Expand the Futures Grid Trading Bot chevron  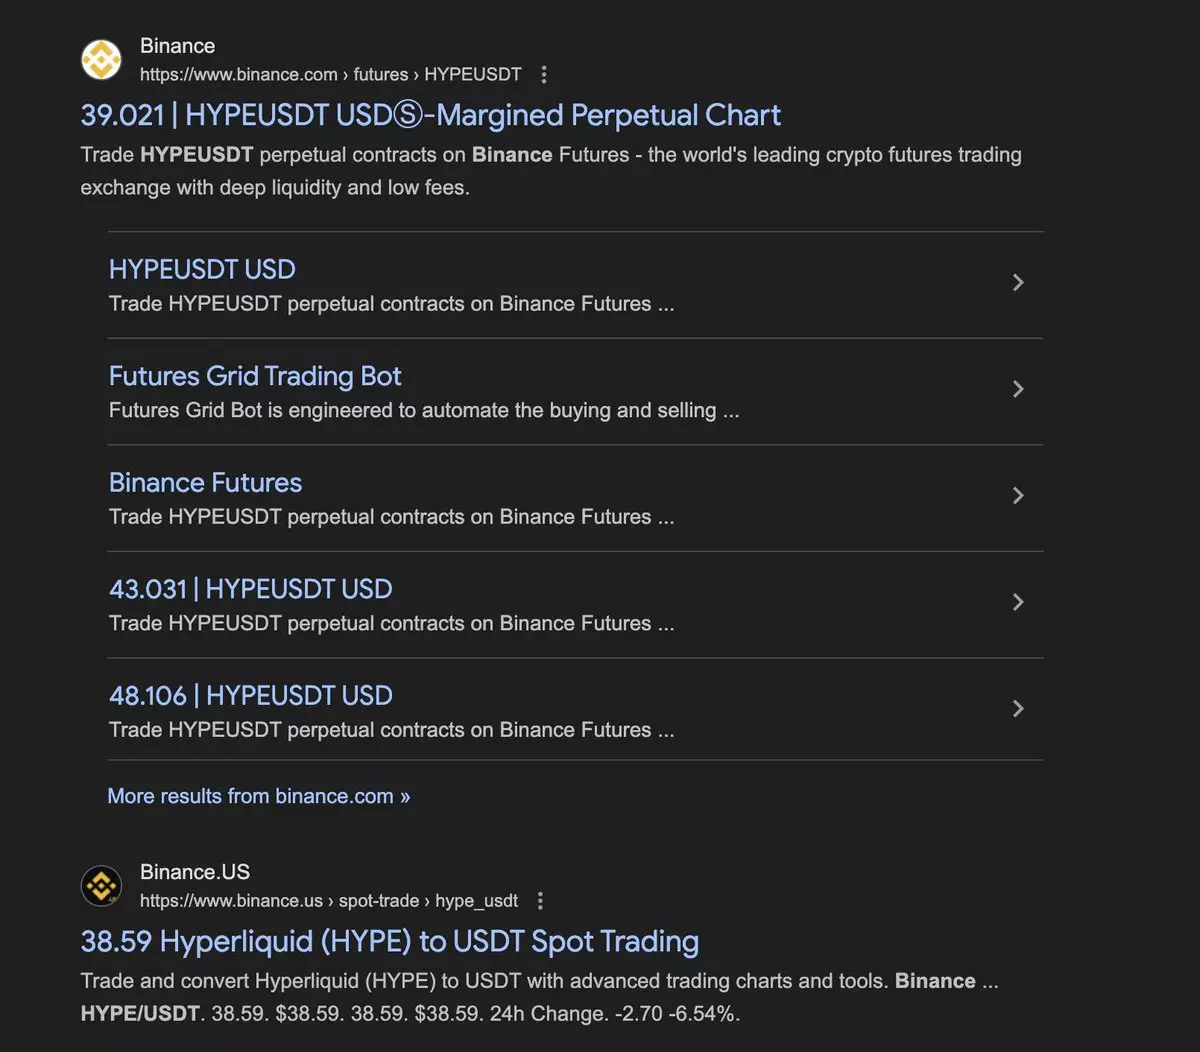(1017, 389)
